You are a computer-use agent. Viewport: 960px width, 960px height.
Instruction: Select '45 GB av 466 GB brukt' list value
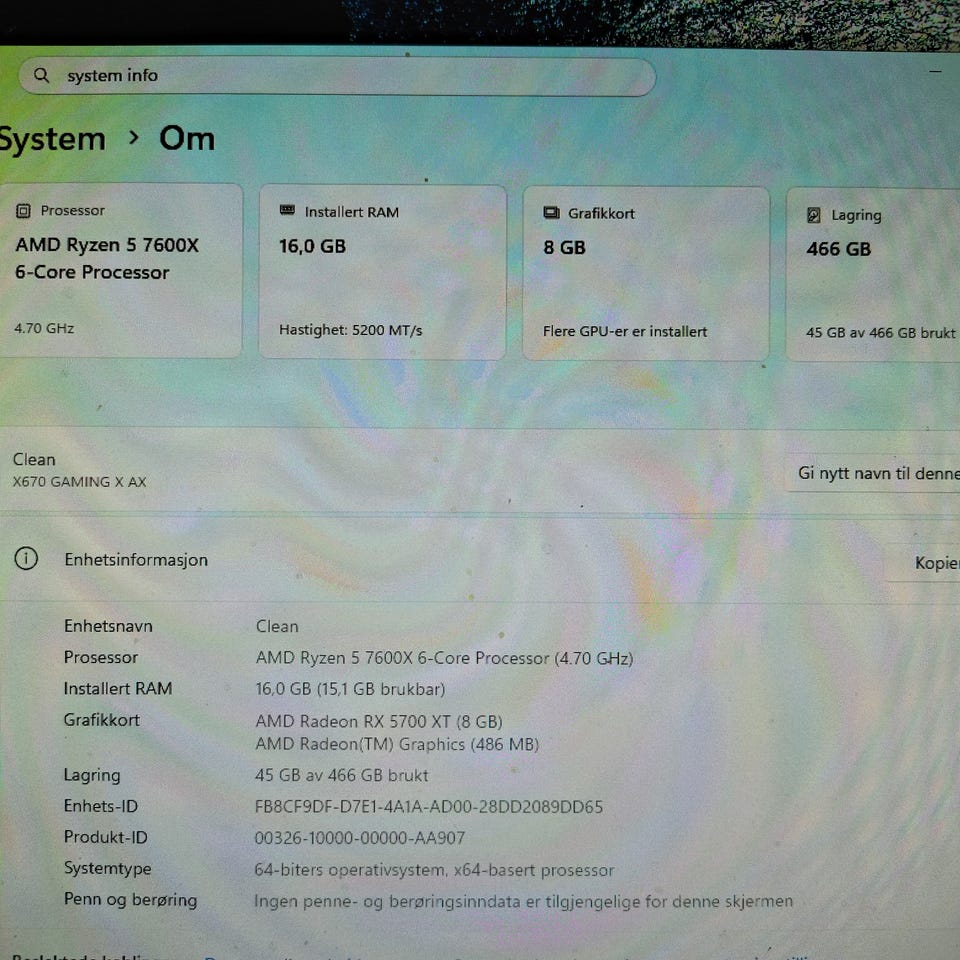(x=341, y=775)
